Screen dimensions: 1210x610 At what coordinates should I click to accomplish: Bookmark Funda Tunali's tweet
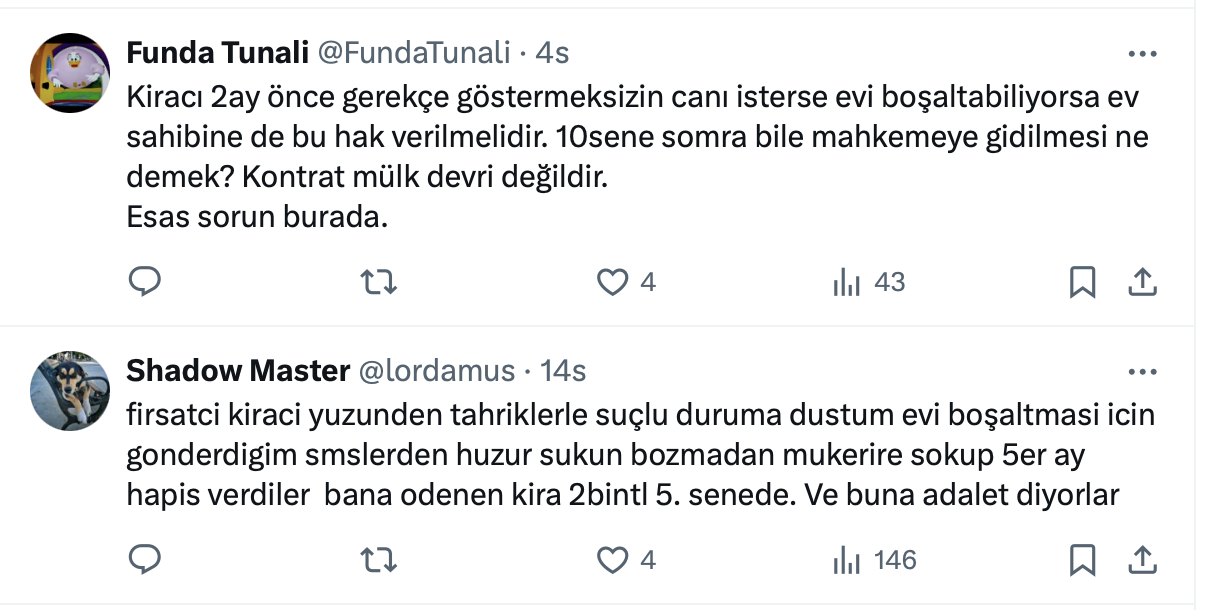[1082, 283]
